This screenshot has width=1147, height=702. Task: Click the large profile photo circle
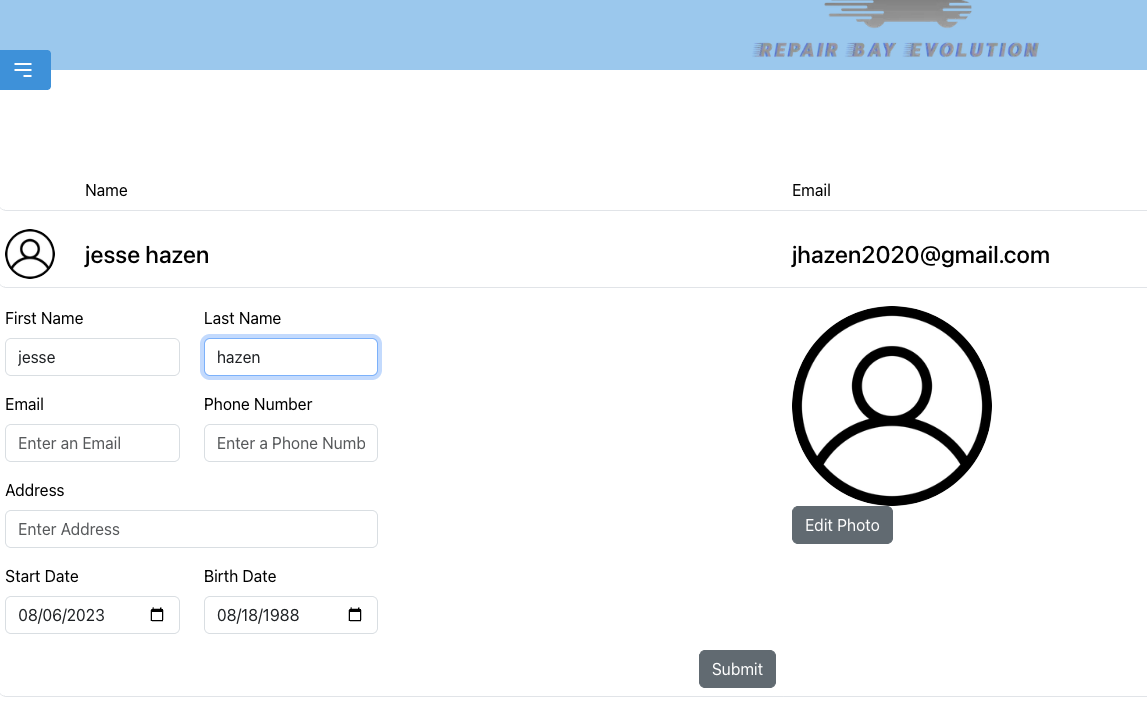pyautogui.click(x=891, y=405)
